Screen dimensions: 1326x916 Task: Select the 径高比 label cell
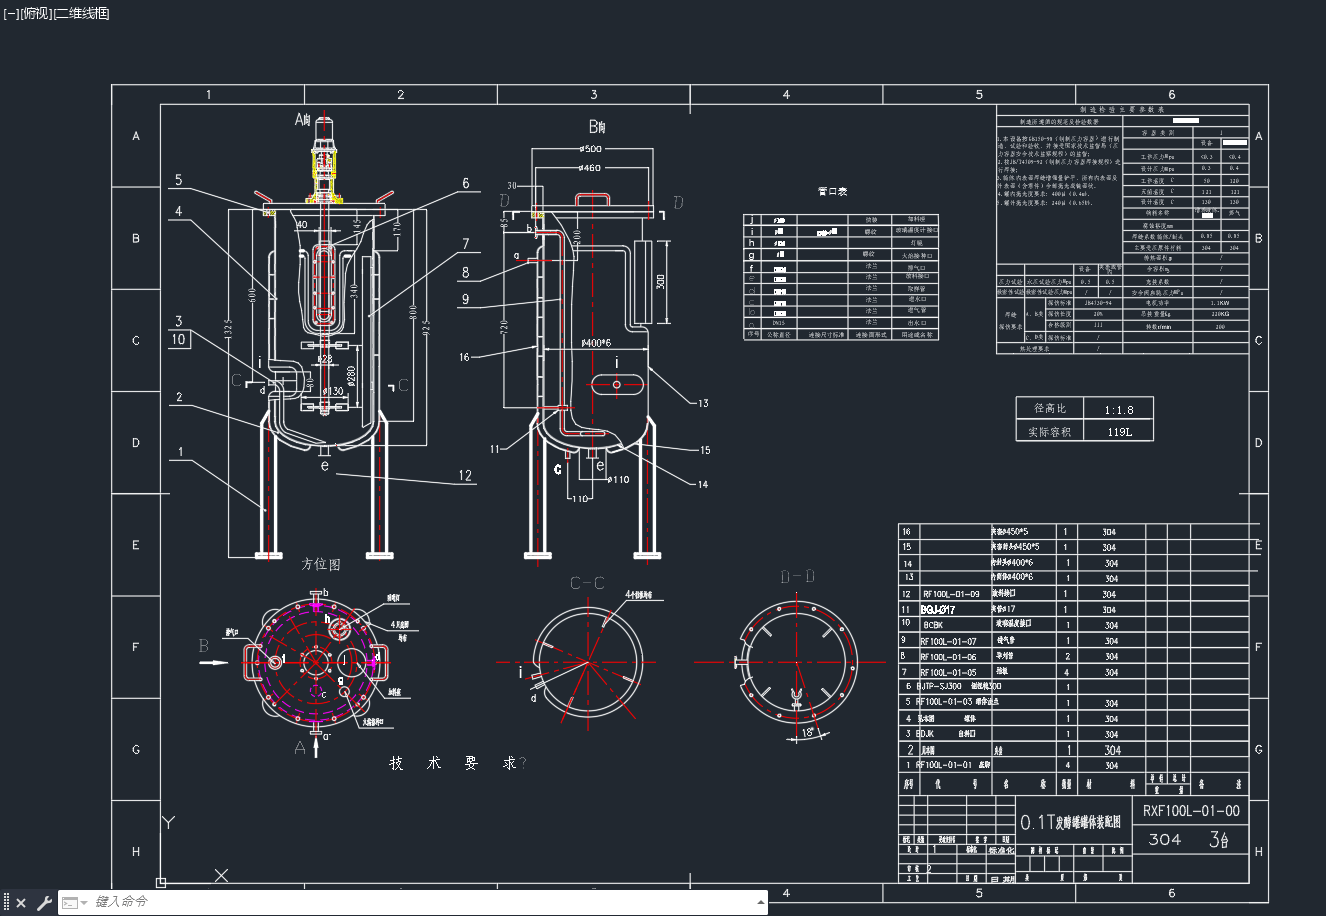click(x=1050, y=408)
